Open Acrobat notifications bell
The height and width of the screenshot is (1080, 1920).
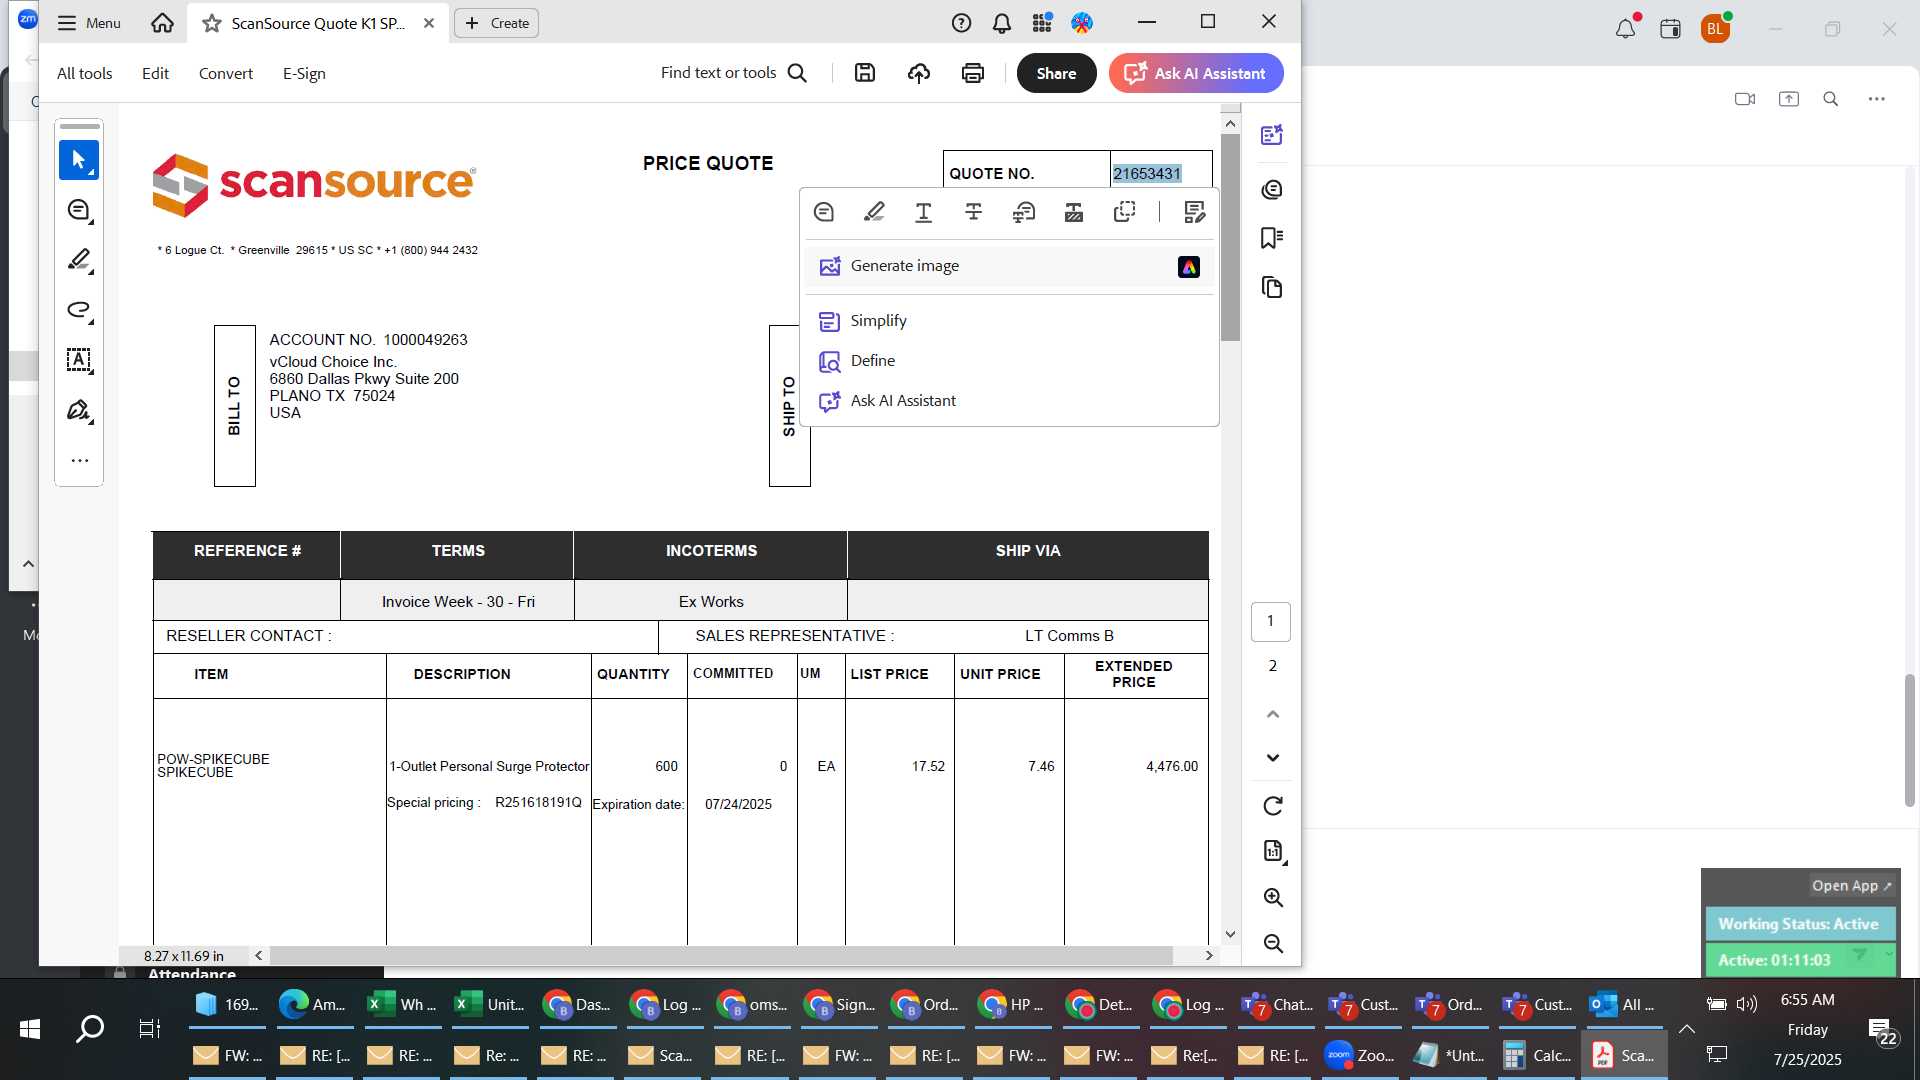pyautogui.click(x=1002, y=23)
